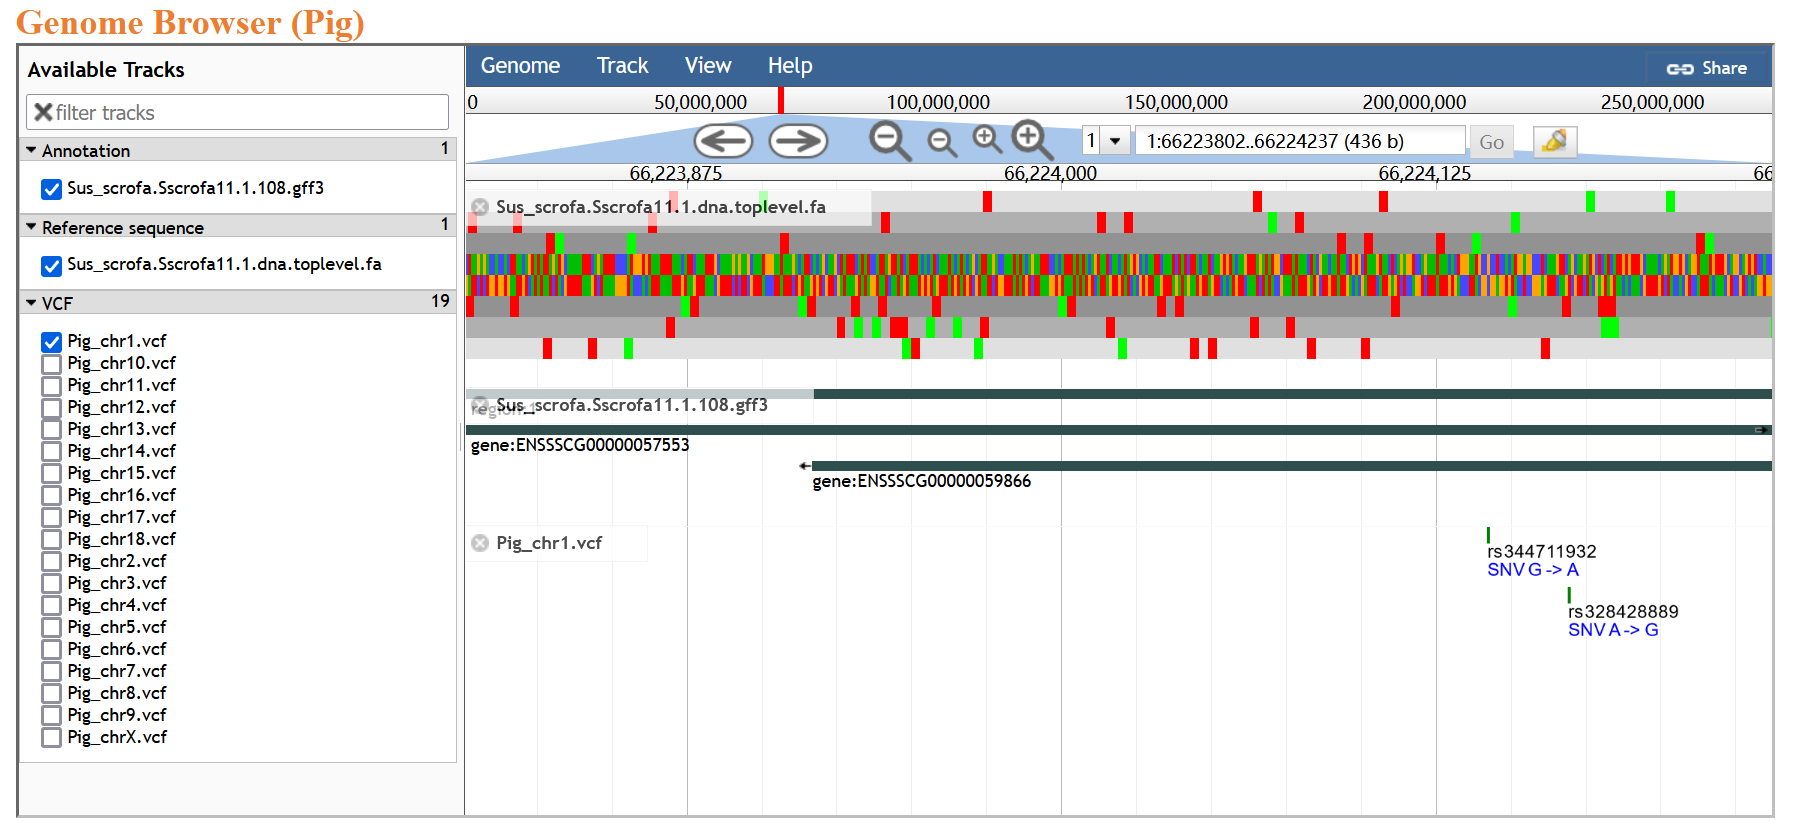1793x825 pixels.
Task: Clear the filter tracks field with the X icon
Action: (43, 112)
